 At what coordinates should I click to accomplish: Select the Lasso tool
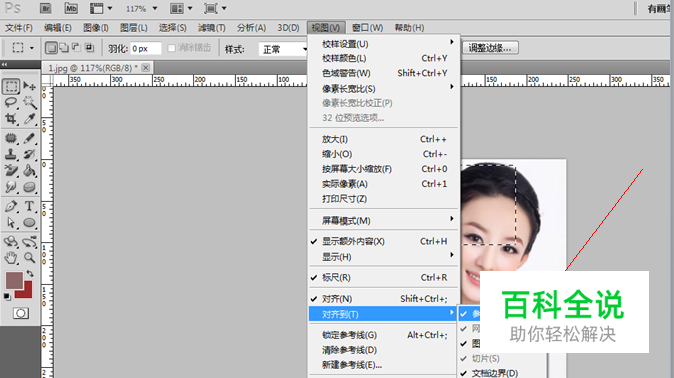(11, 102)
